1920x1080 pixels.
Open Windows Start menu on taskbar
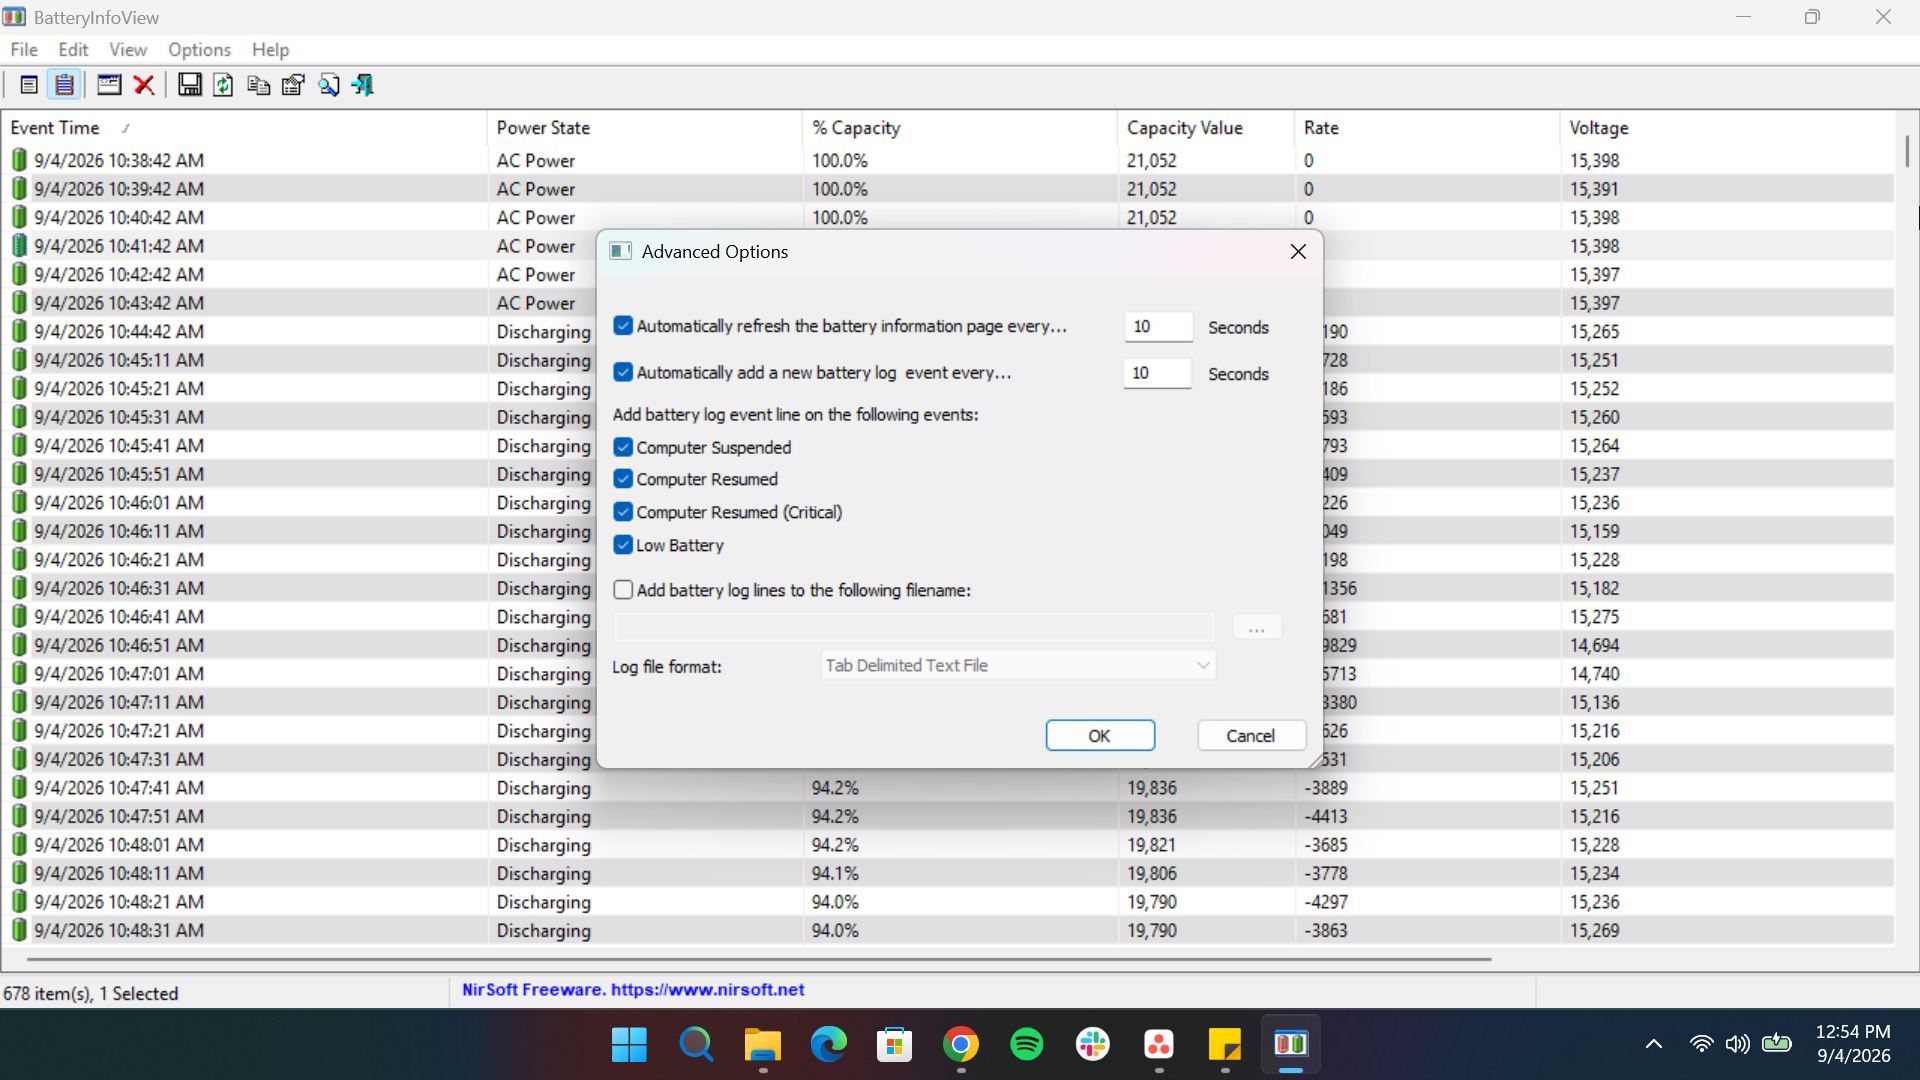[x=629, y=1045]
